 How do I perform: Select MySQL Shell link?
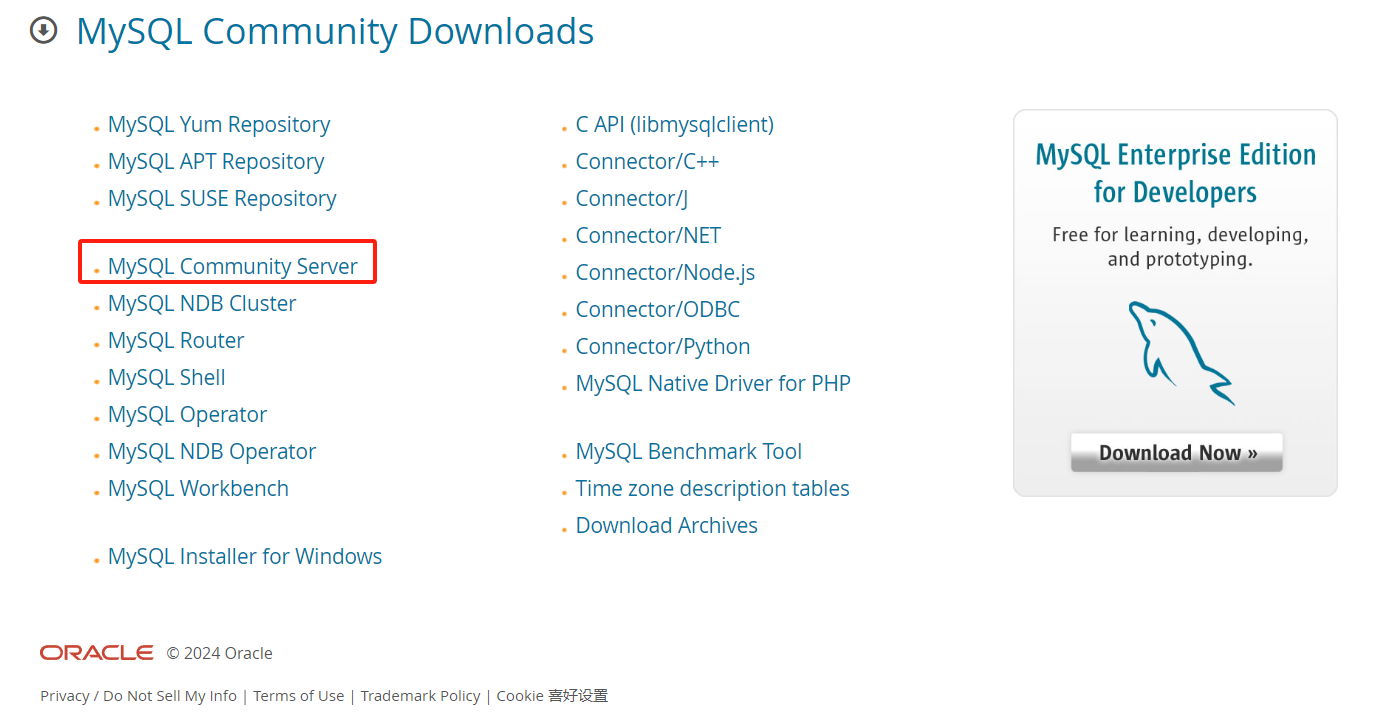point(167,378)
